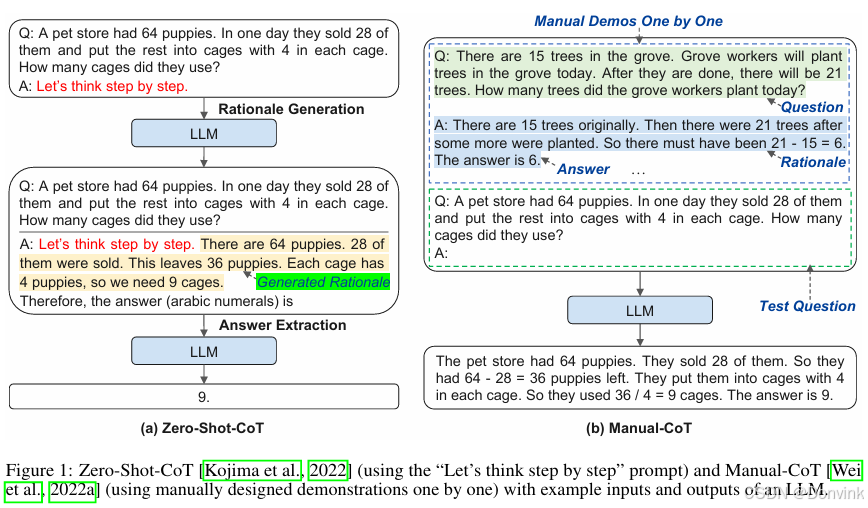868x508 pixels.
Task: Open the 2022a citation year link
Action: [73, 490]
